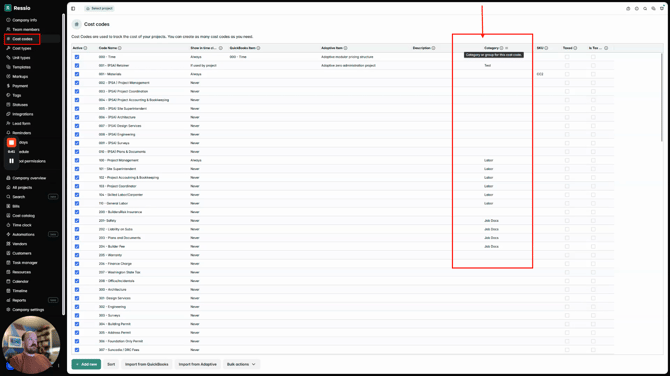
Task: Toggle Active checkbox for 100 - Project Management
Action: [77, 160]
